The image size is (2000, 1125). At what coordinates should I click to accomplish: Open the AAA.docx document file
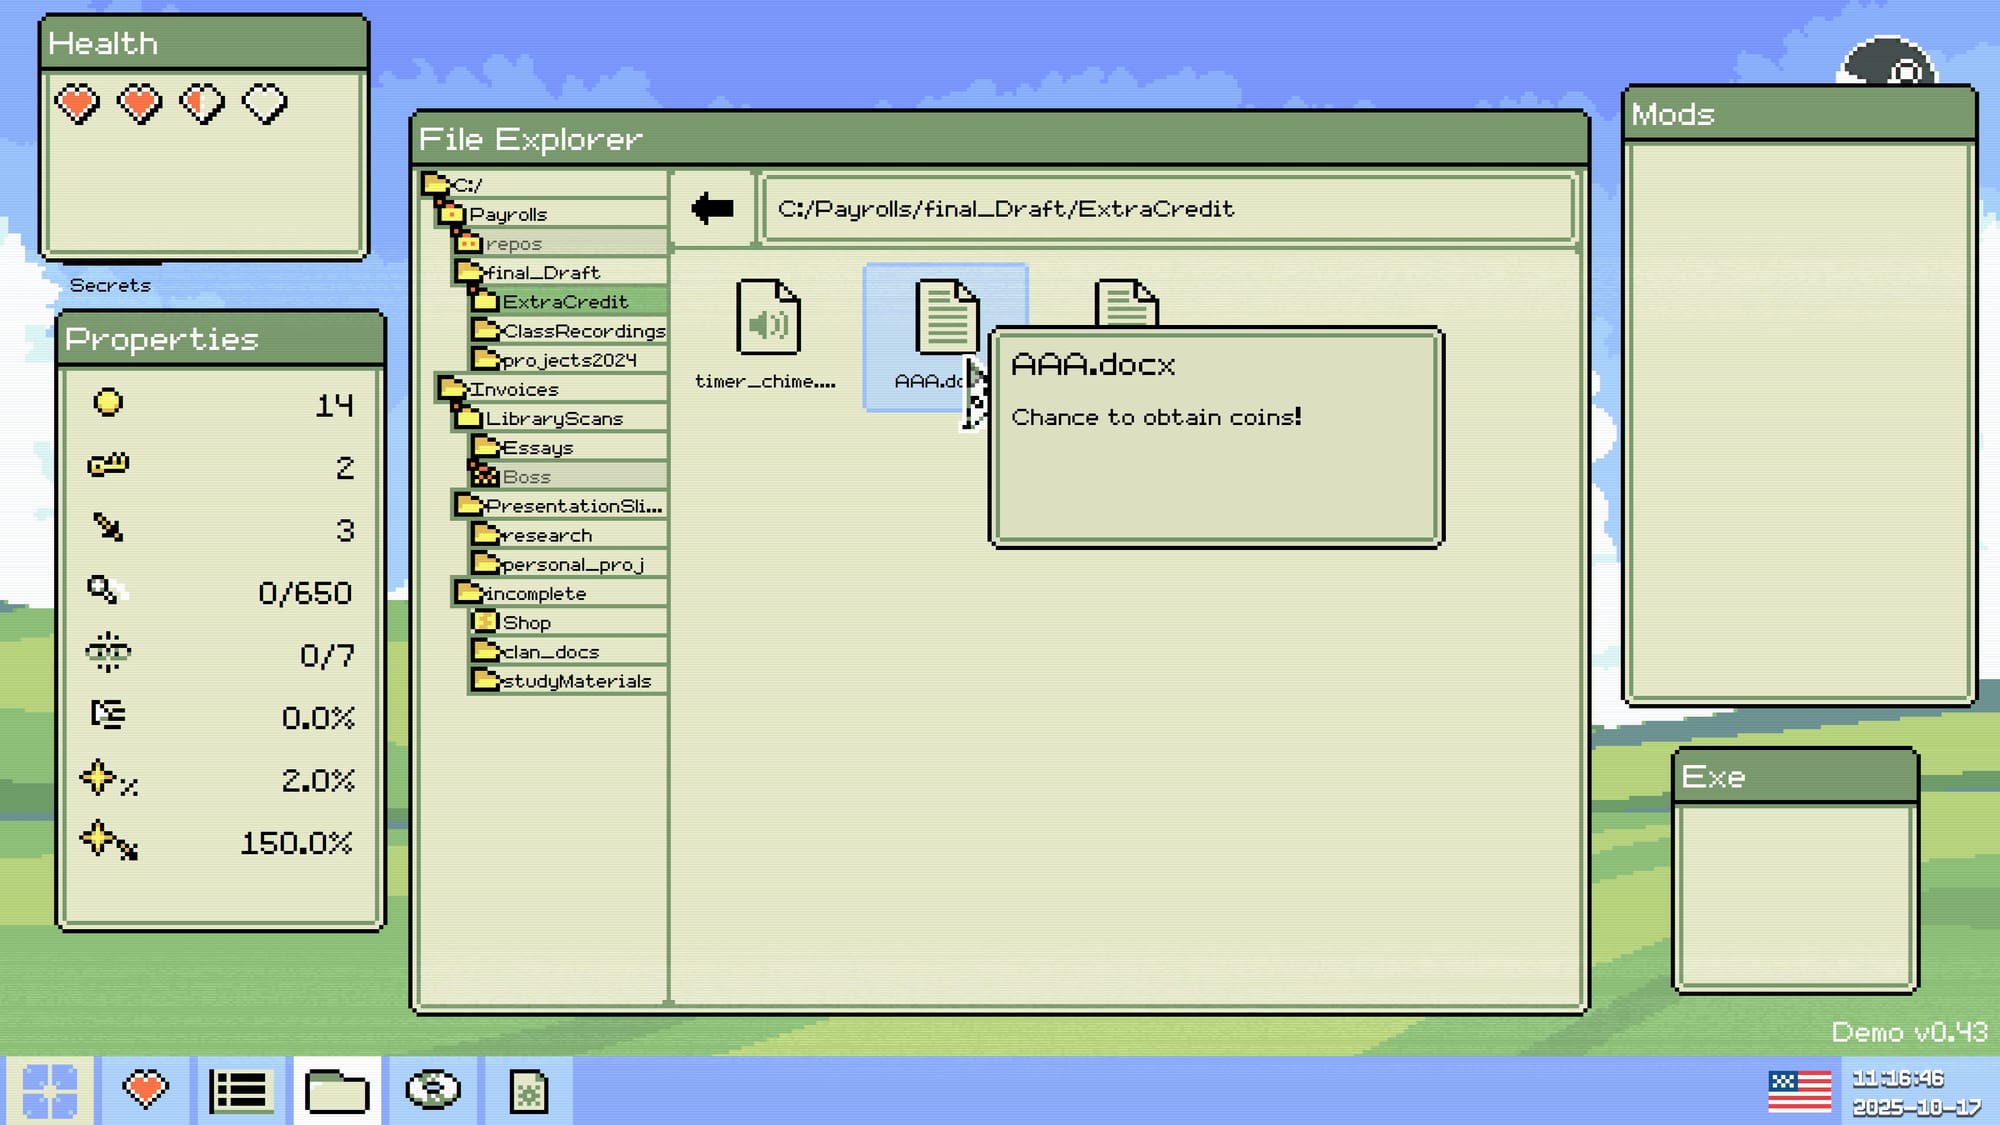point(944,318)
